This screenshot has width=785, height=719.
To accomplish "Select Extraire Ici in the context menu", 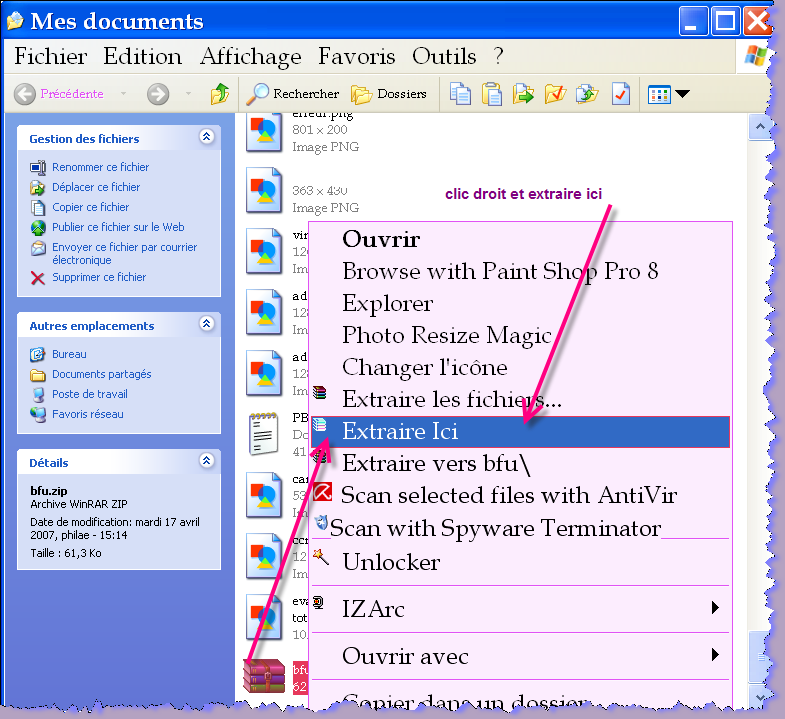I will click(x=400, y=431).
